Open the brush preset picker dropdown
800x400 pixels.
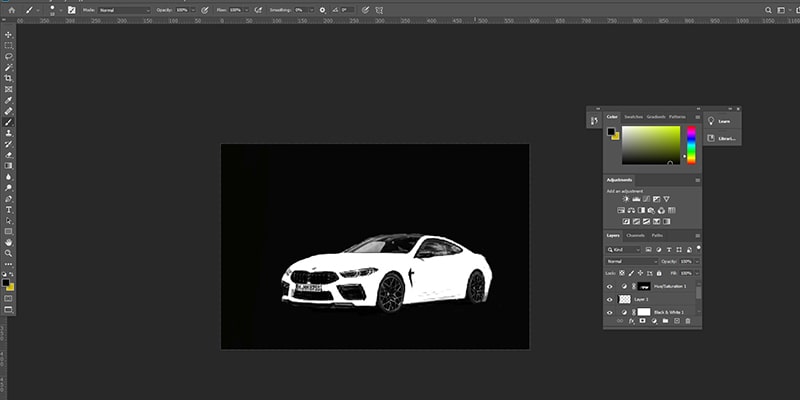[61, 10]
